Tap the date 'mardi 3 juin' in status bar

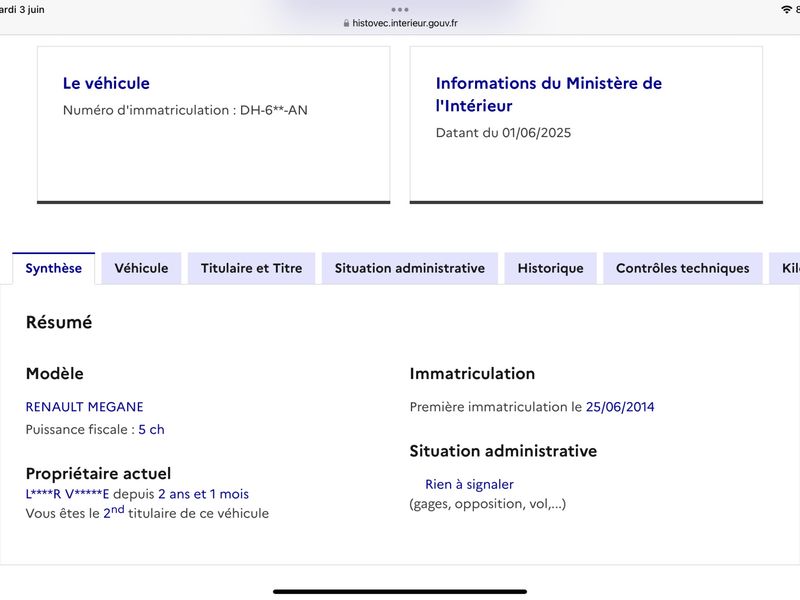tap(22, 9)
